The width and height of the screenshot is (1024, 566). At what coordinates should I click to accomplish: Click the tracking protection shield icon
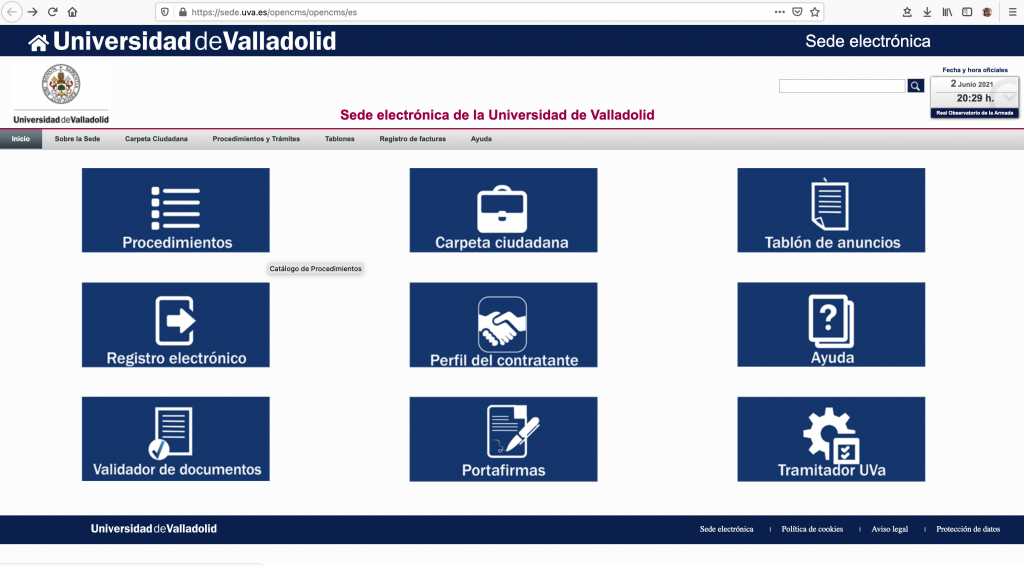pos(165,12)
